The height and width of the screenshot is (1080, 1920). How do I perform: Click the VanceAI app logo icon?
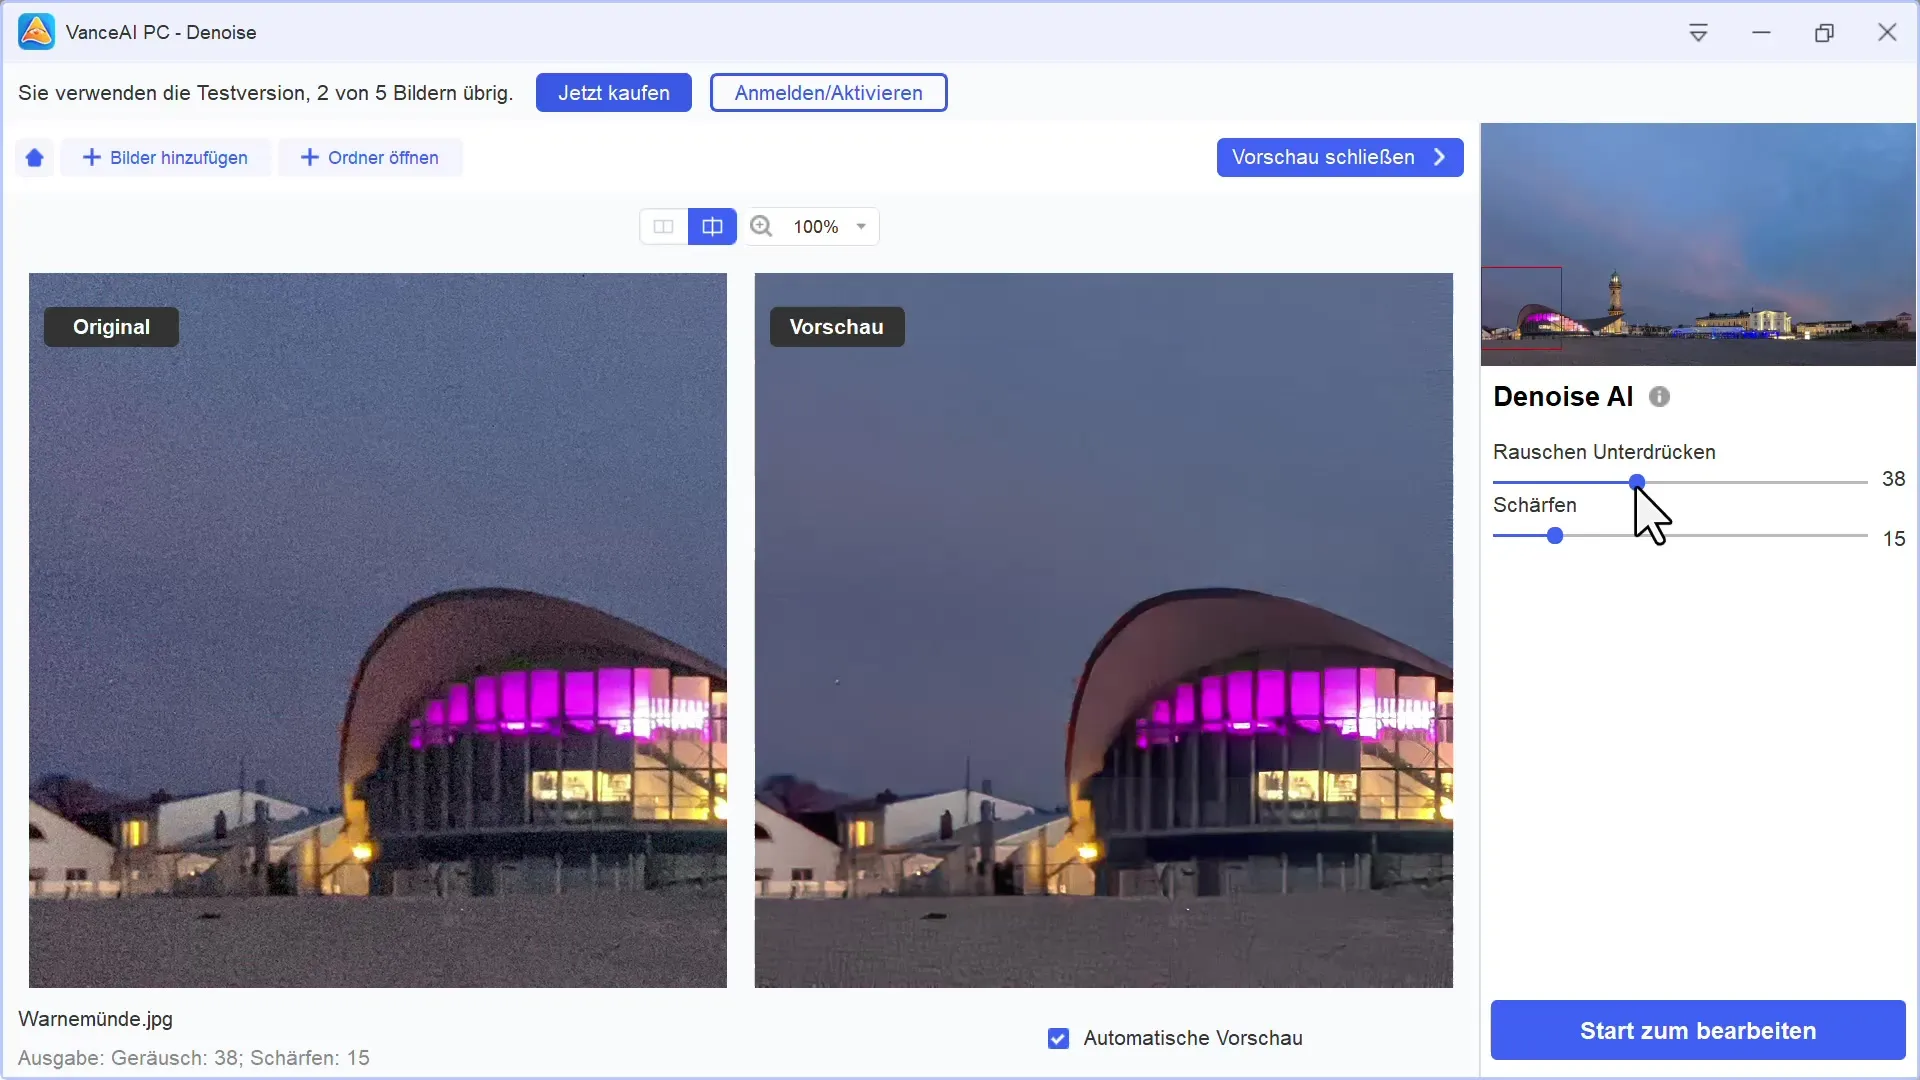[x=37, y=32]
